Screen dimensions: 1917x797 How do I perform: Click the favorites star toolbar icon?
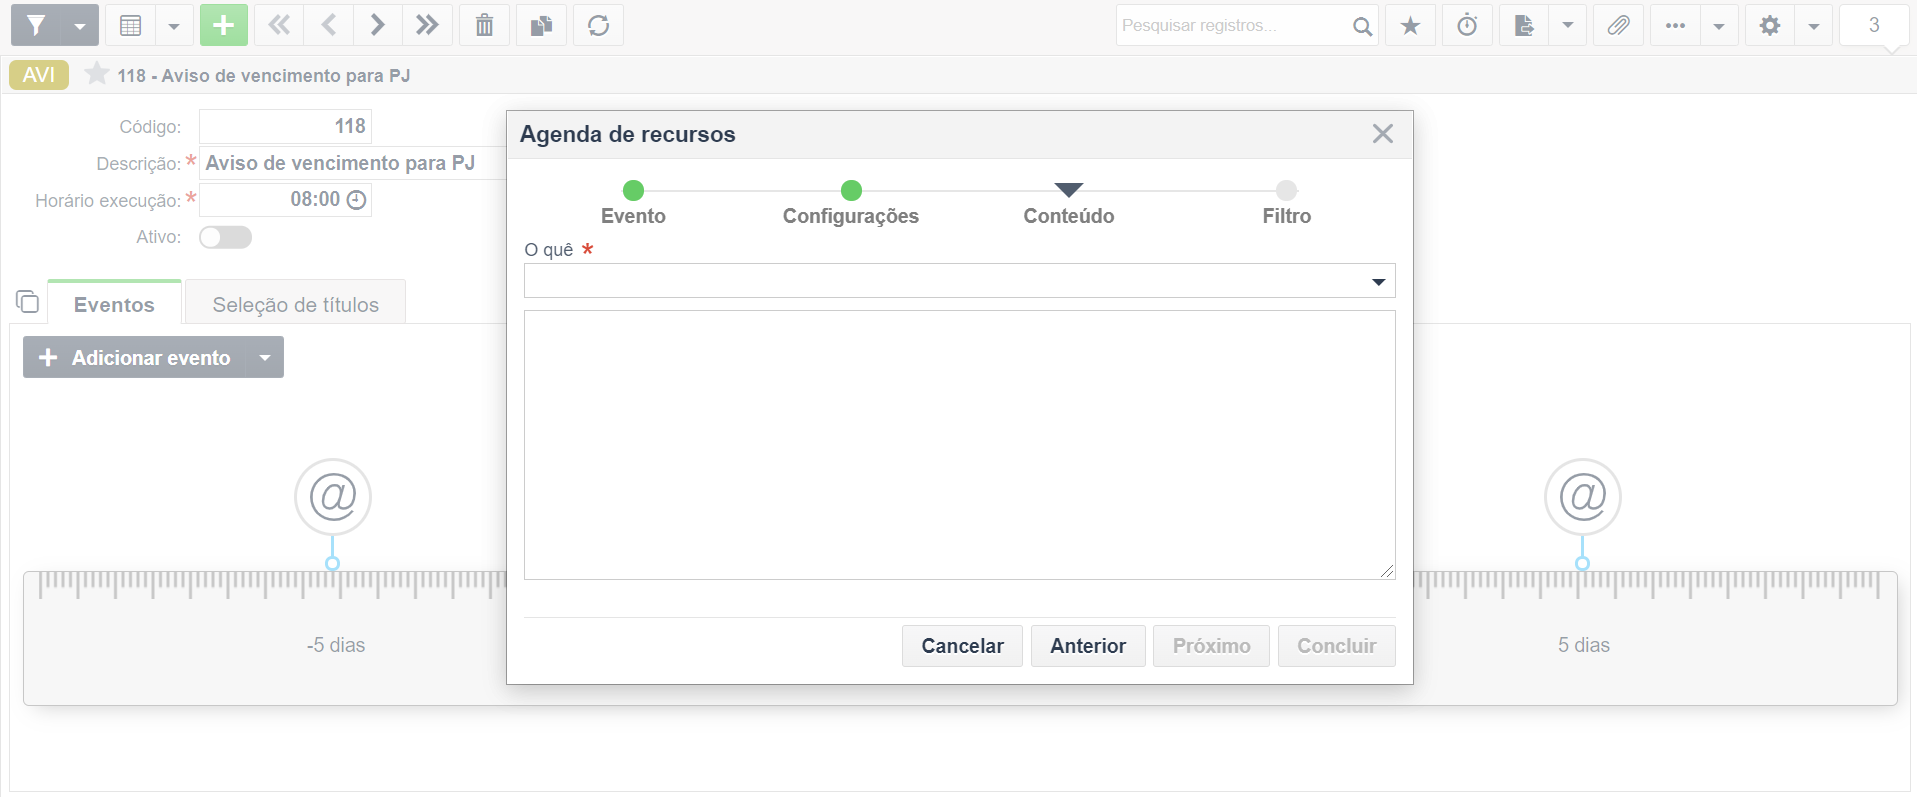click(1410, 25)
